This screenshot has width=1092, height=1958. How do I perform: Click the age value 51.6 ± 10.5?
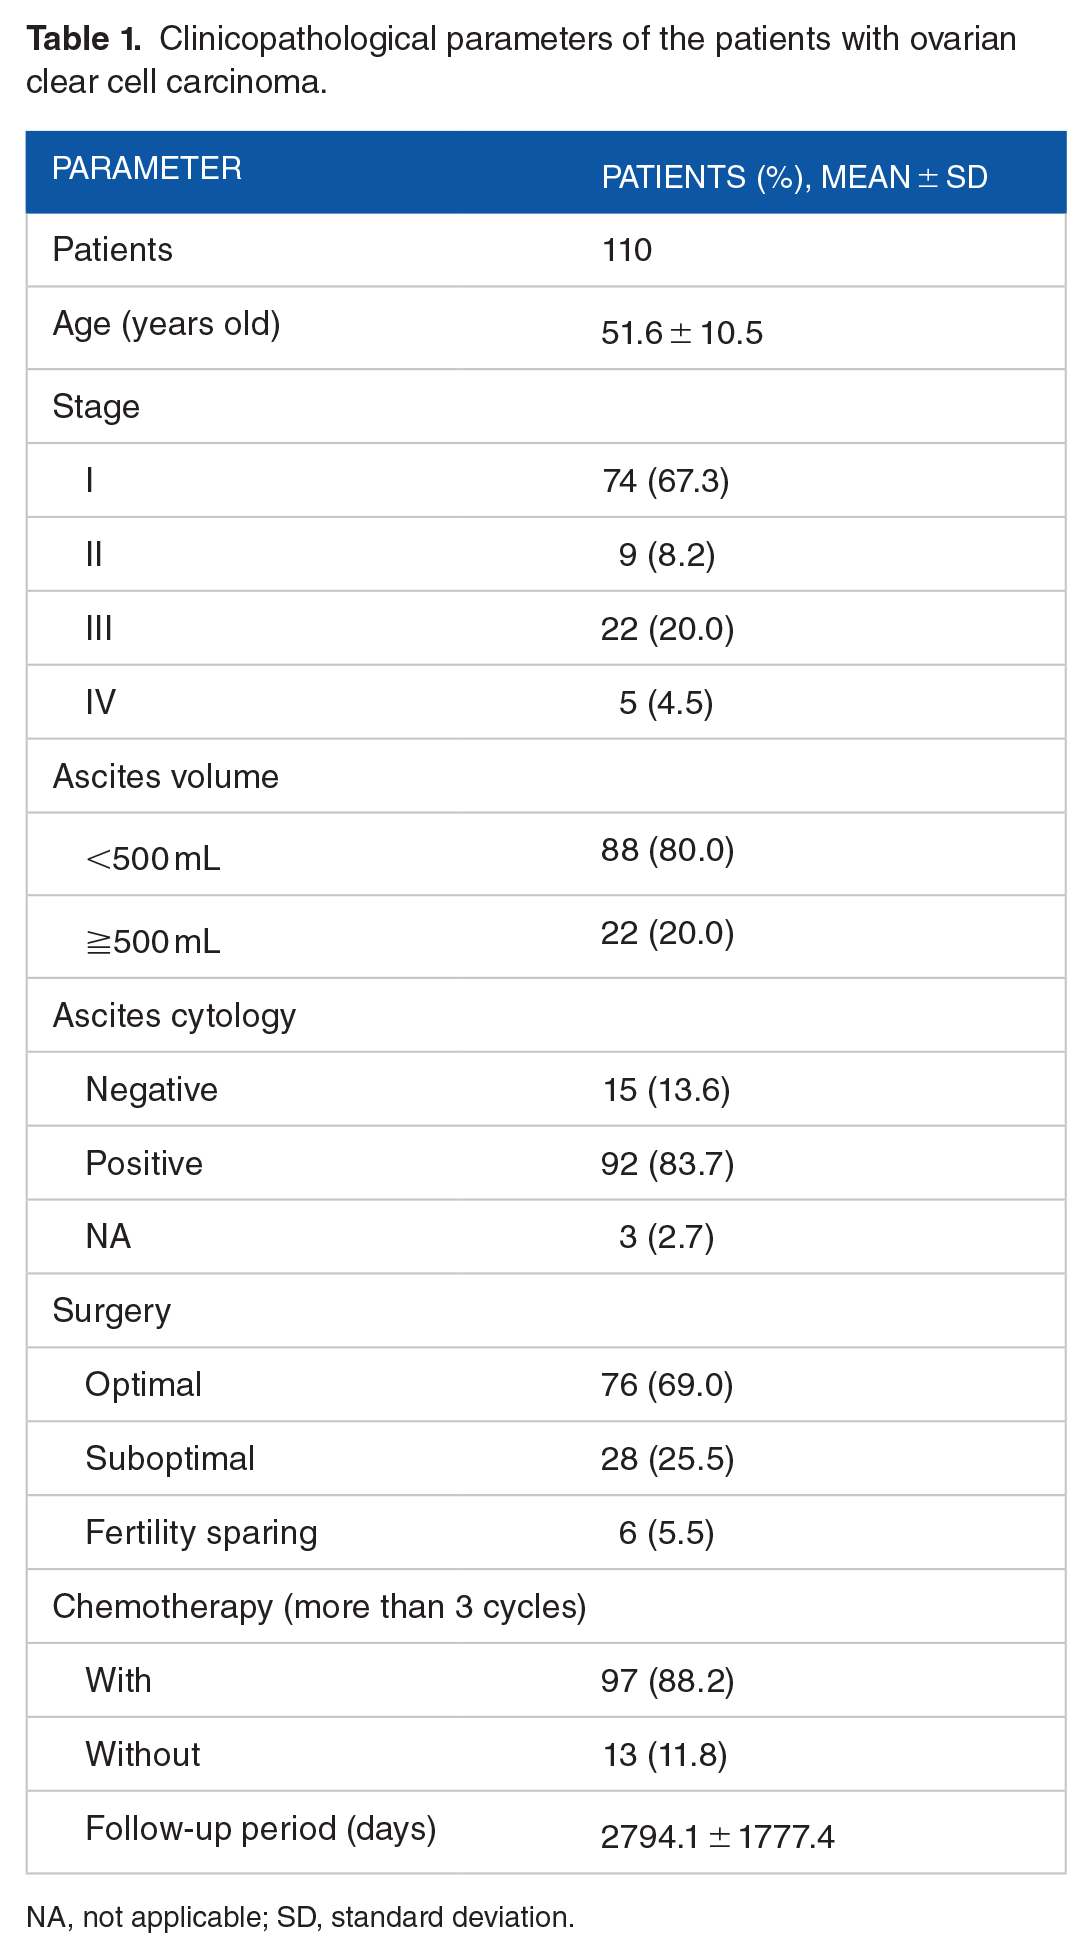(682, 332)
